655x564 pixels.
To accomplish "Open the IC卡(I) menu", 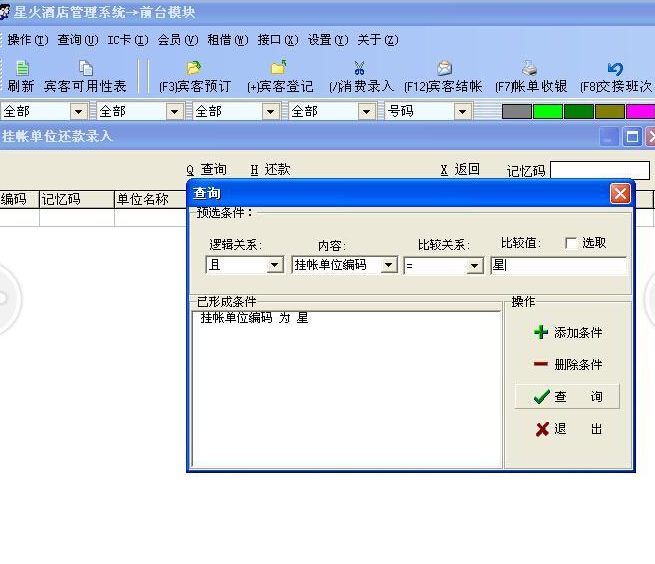I will [x=128, y=40].
